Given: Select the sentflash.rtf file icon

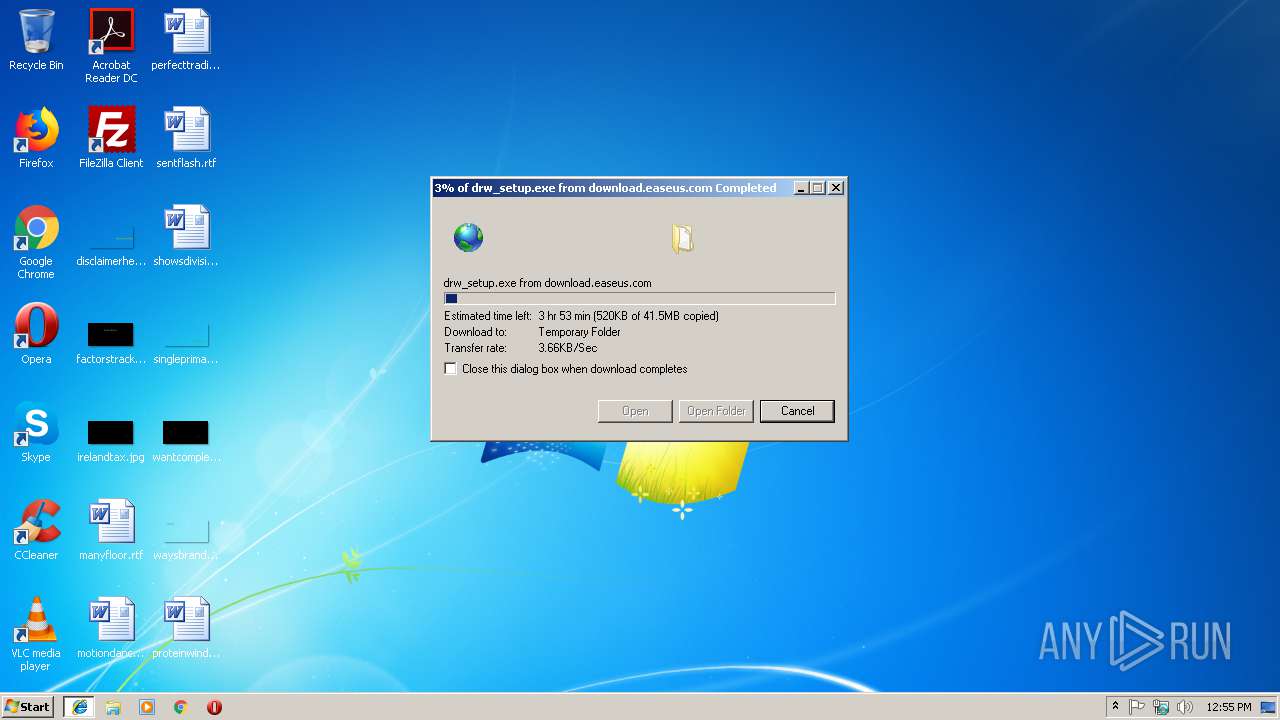Looking at the screenshot, I should click(186, 138).
